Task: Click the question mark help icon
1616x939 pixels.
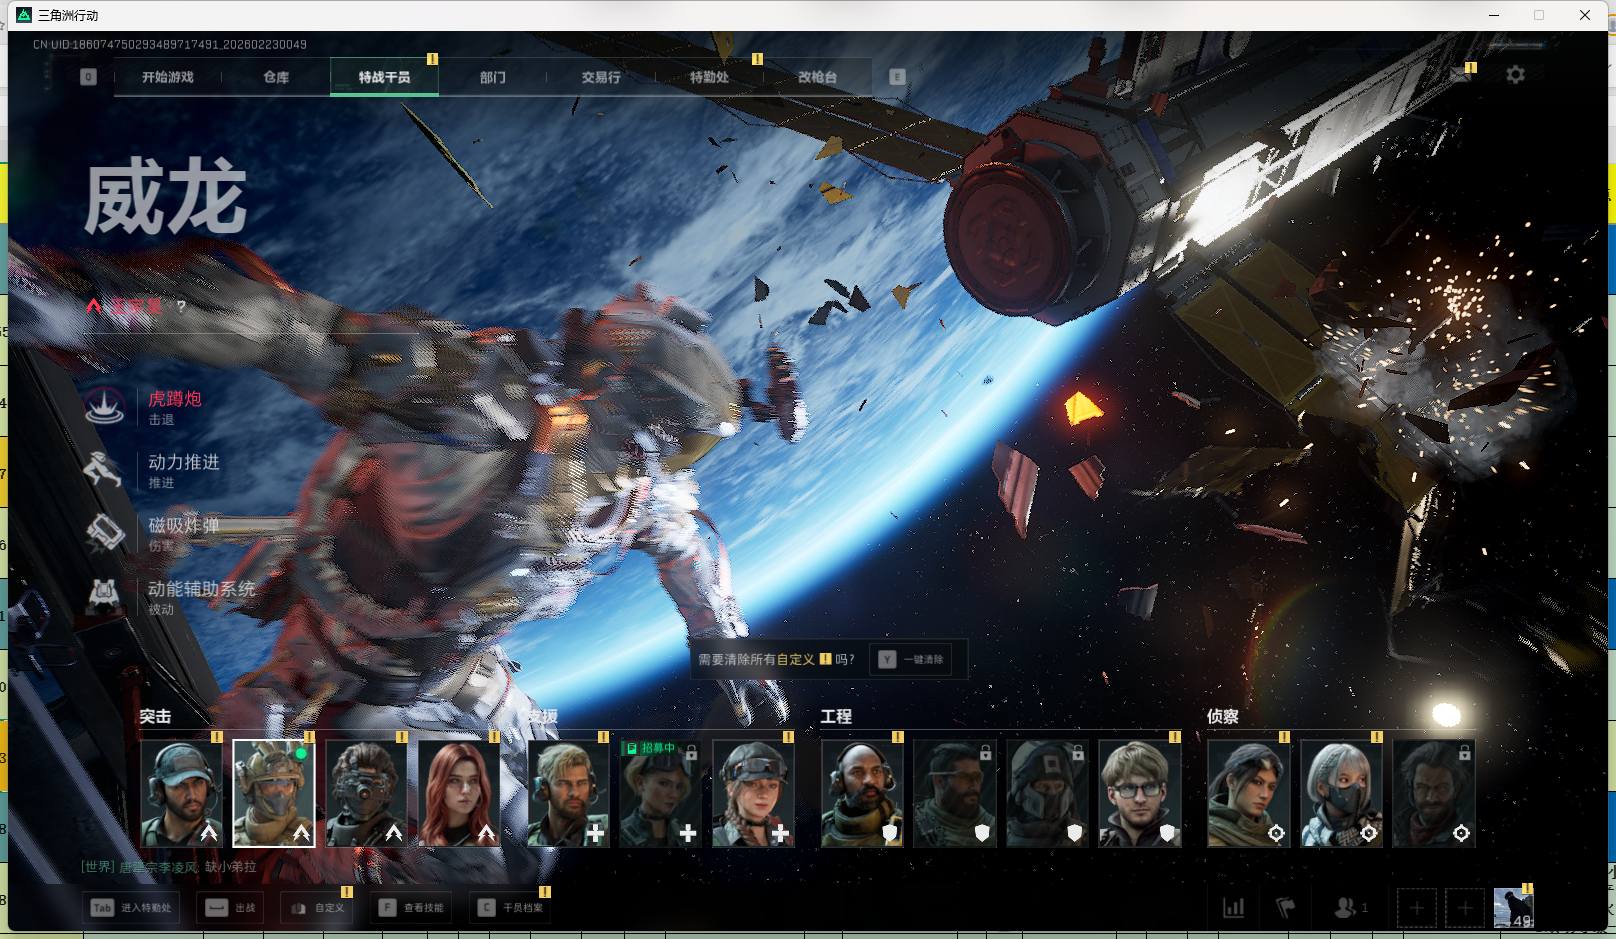Action: [x=181, y=306]
